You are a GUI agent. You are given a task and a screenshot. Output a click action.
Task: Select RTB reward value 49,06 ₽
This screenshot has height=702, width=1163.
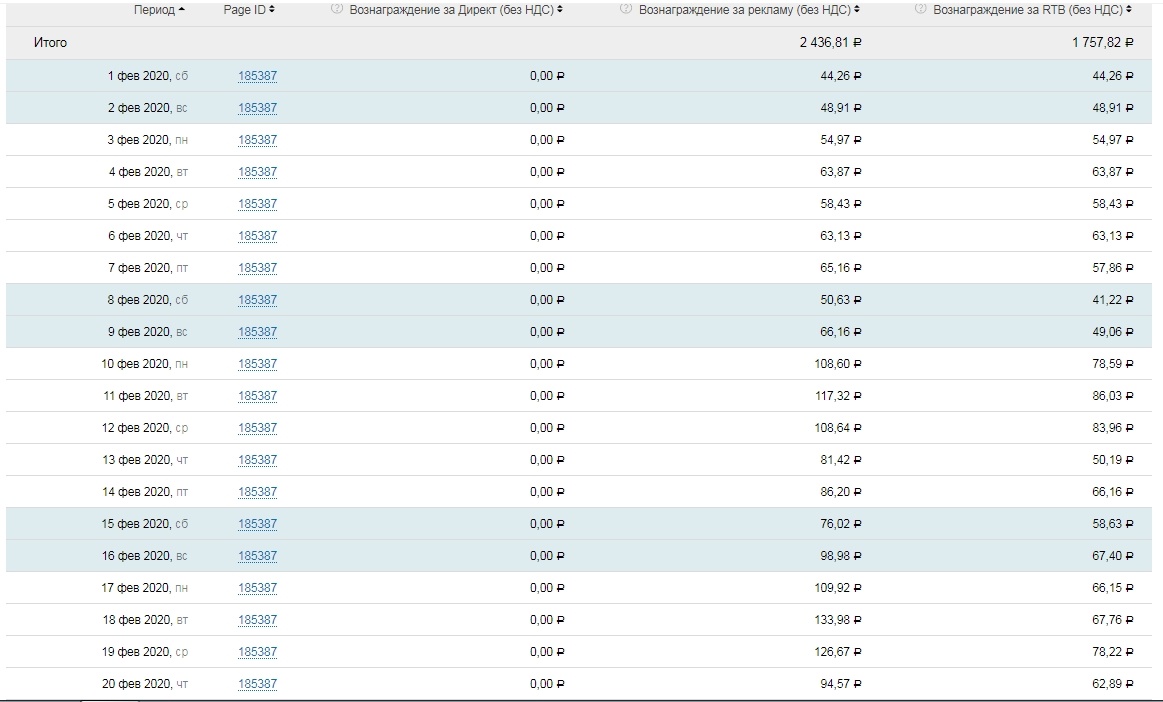1113,332
